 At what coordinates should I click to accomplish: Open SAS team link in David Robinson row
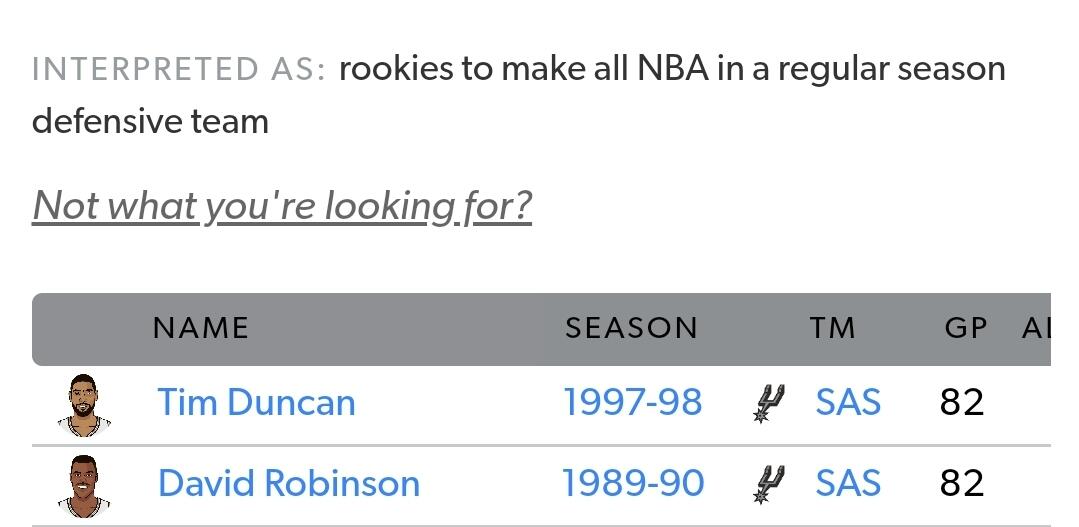point(848,483)
